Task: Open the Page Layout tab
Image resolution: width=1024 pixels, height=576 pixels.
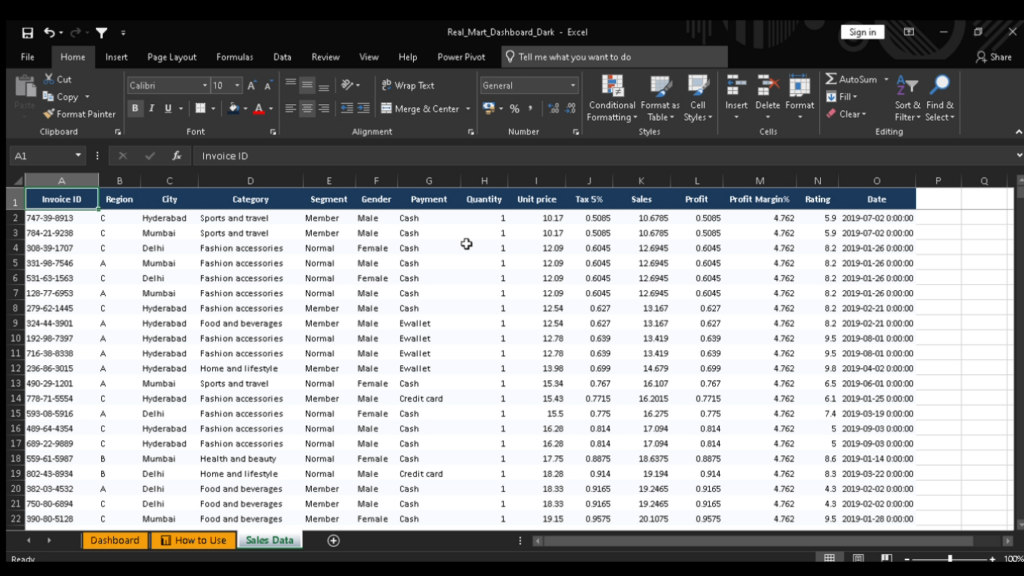Action: 172,57
